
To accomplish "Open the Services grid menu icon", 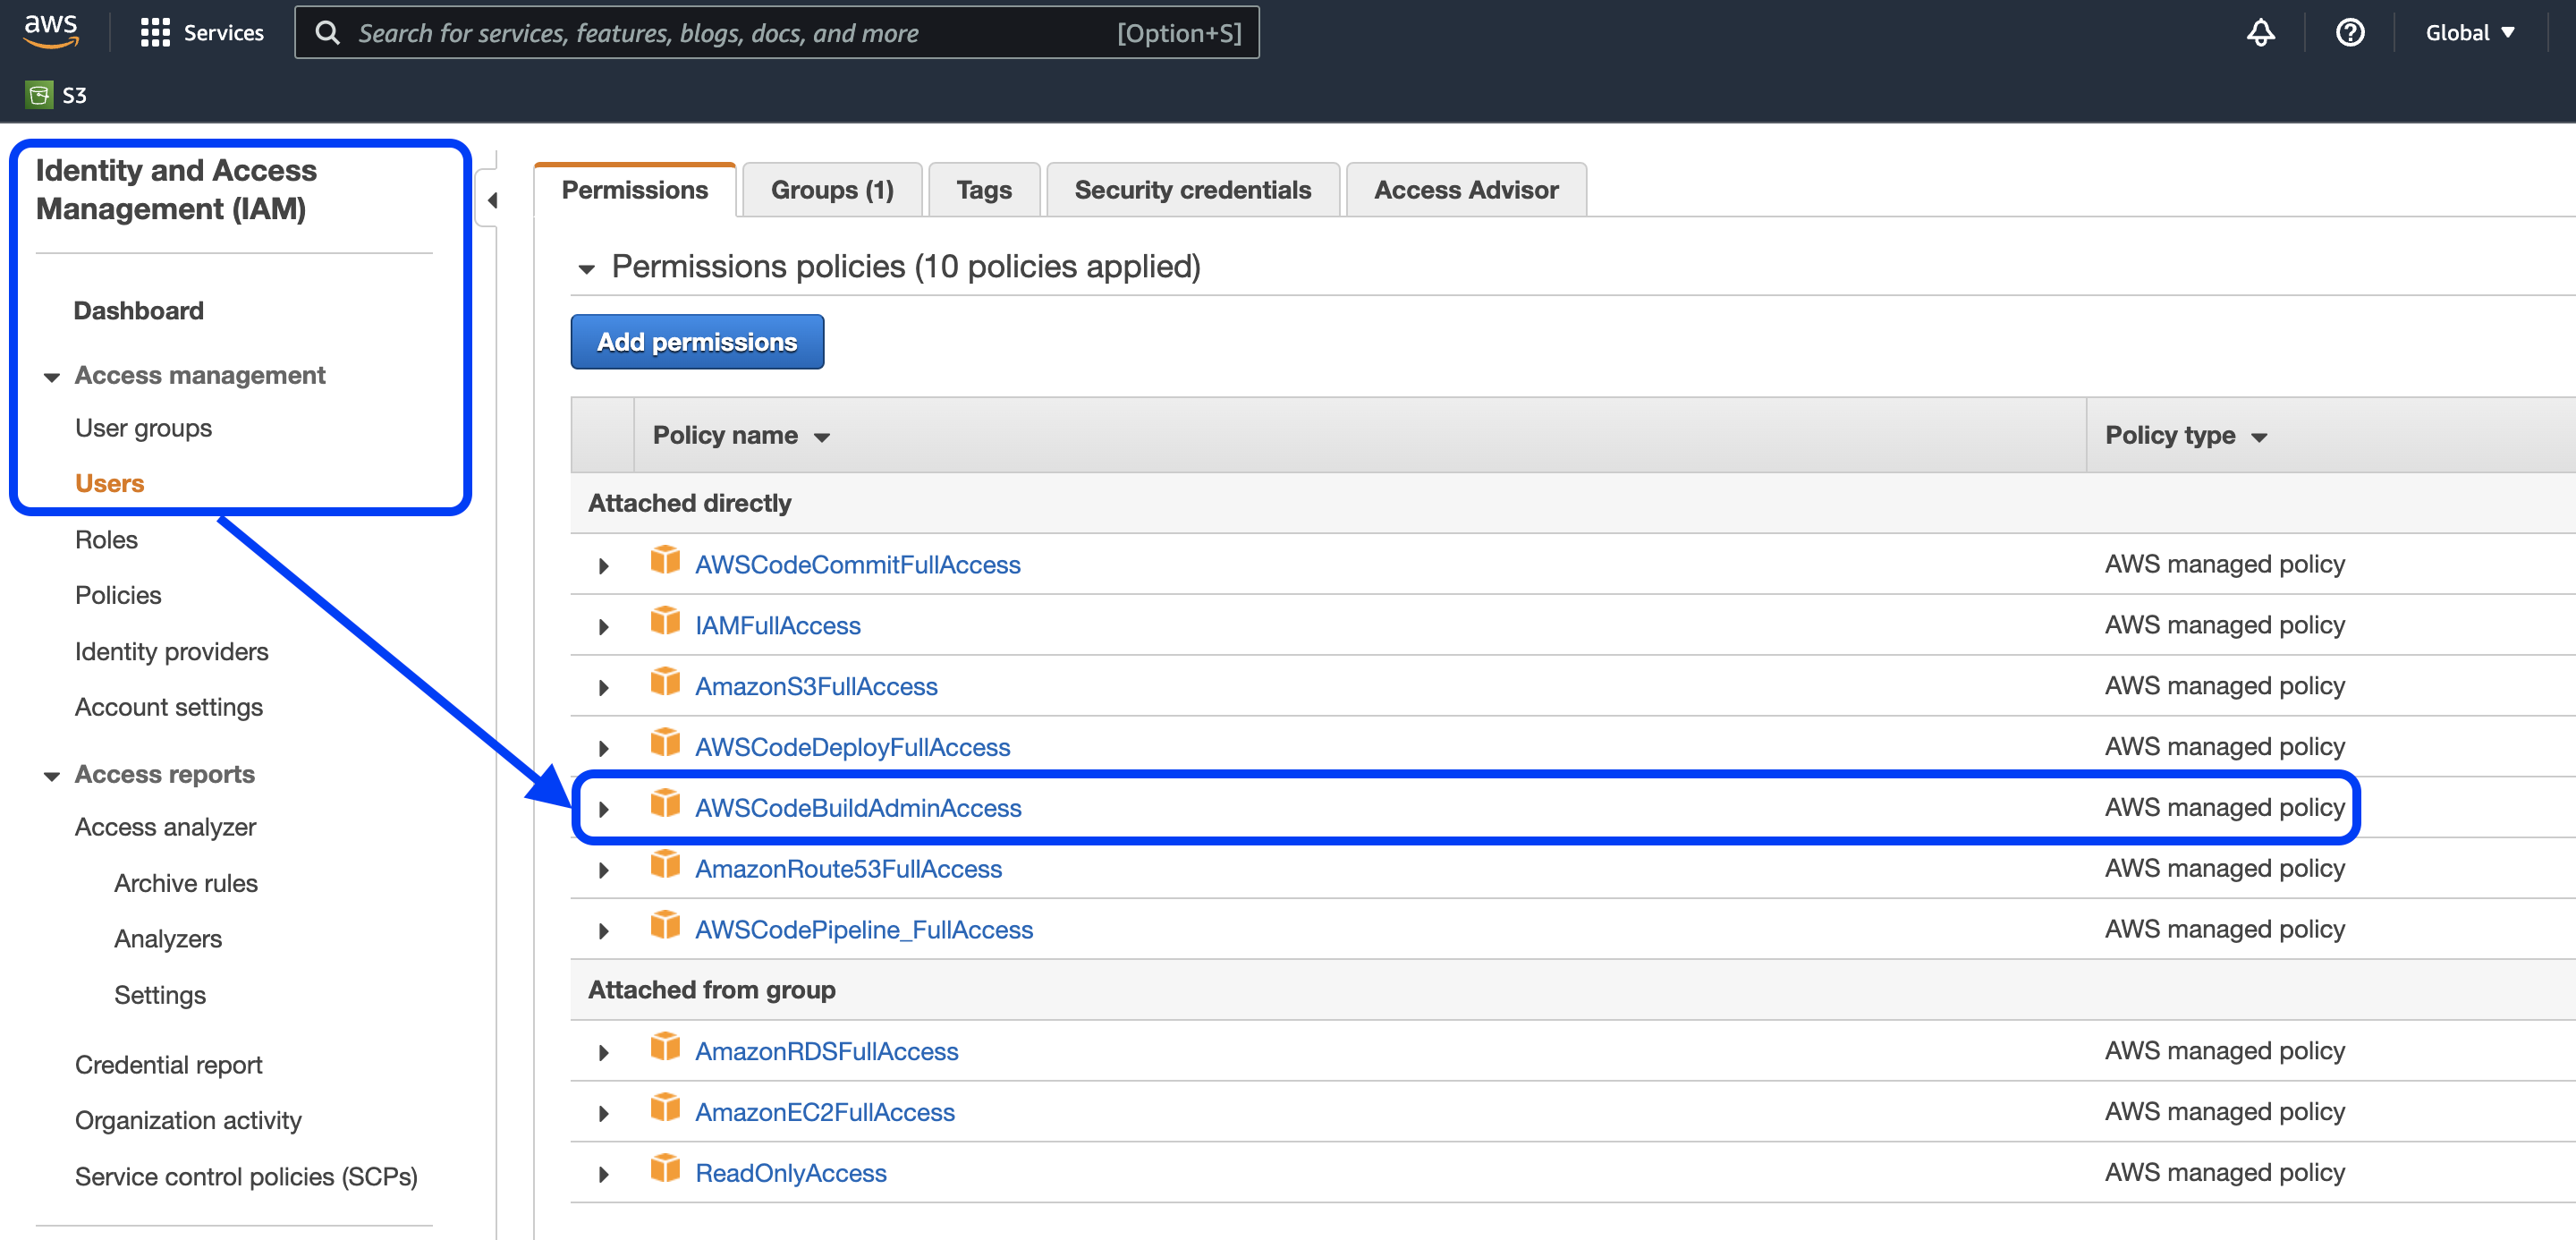I will (x=155, y=33).
